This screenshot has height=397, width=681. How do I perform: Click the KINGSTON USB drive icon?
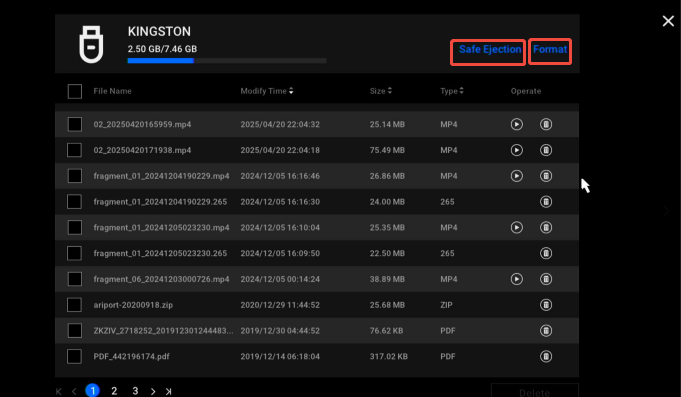(91, 44)
